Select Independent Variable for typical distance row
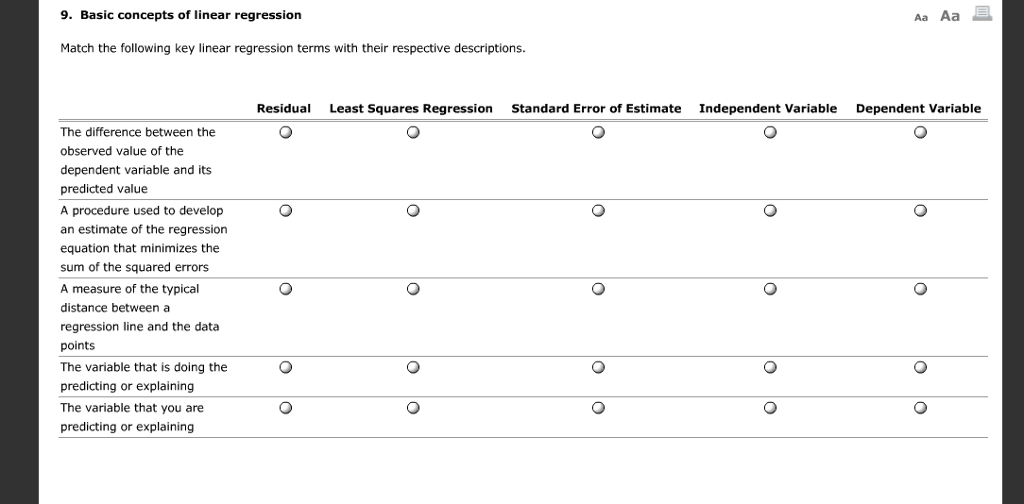This screenshot has width=1024, height=504. (770, 289)
